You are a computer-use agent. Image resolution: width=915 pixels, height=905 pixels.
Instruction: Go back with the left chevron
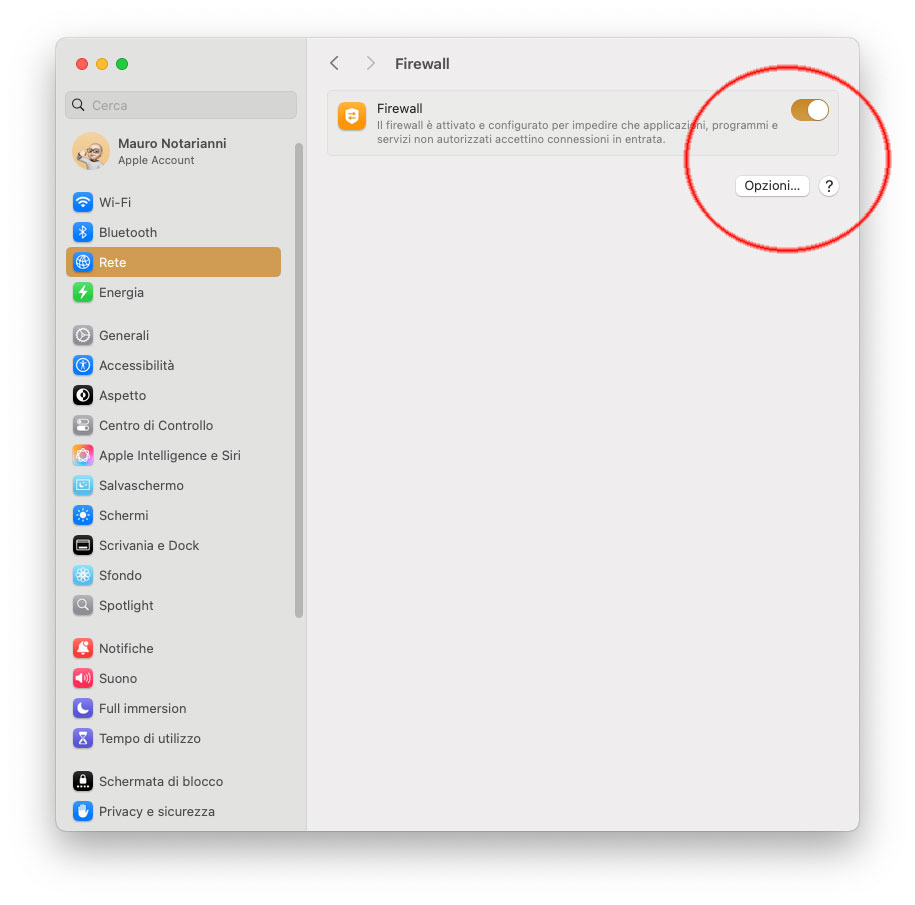coord(334,63)
